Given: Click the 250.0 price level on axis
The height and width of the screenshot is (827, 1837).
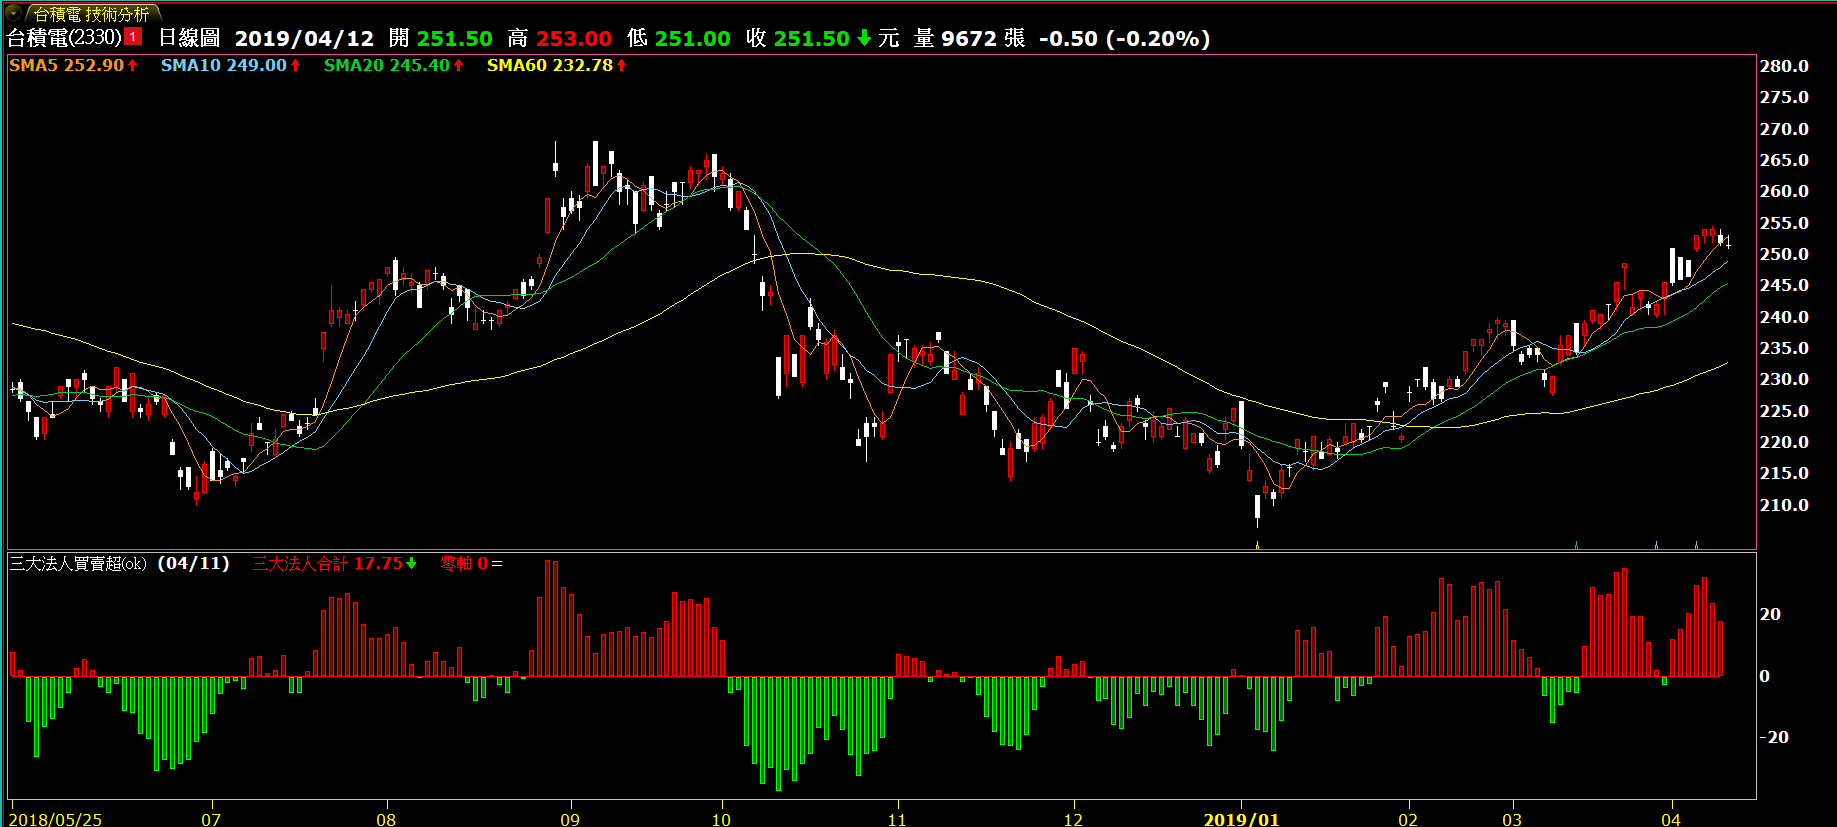Looking at the screenshot, I should [x=1784, y=254].
